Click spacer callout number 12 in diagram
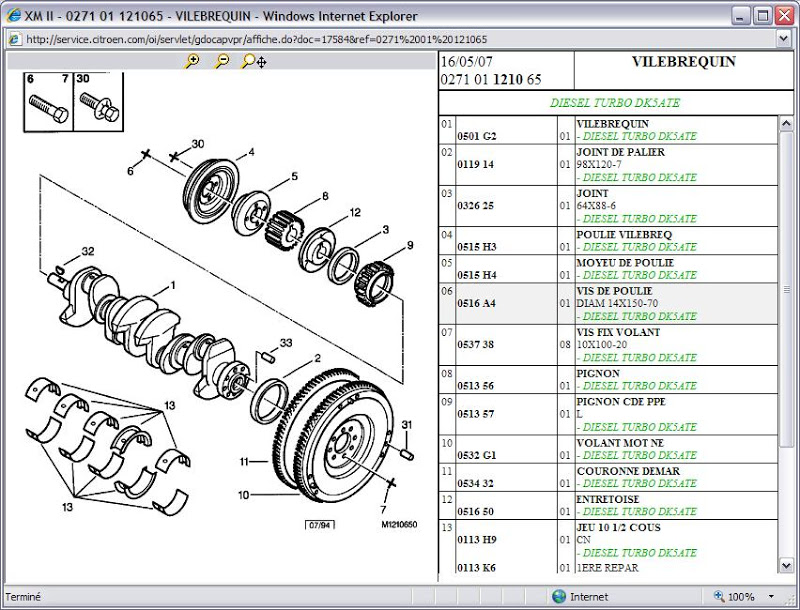 tap(355, 212)
